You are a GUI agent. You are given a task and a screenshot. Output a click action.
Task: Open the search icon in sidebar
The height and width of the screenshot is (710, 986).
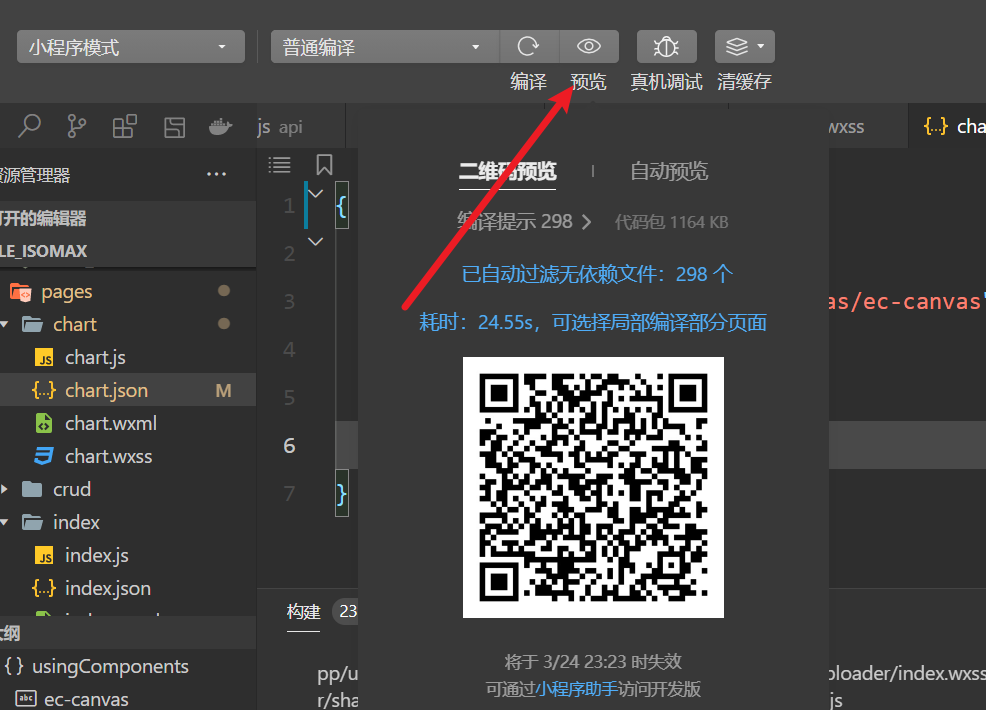pos(29,126)
